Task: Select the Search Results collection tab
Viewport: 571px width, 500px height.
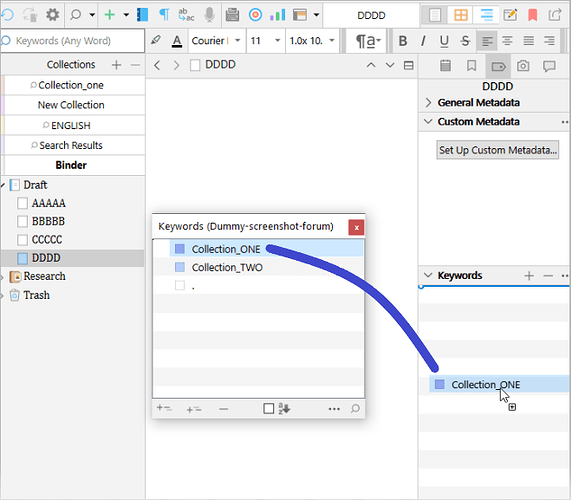Action: click(x=71, y=145)
